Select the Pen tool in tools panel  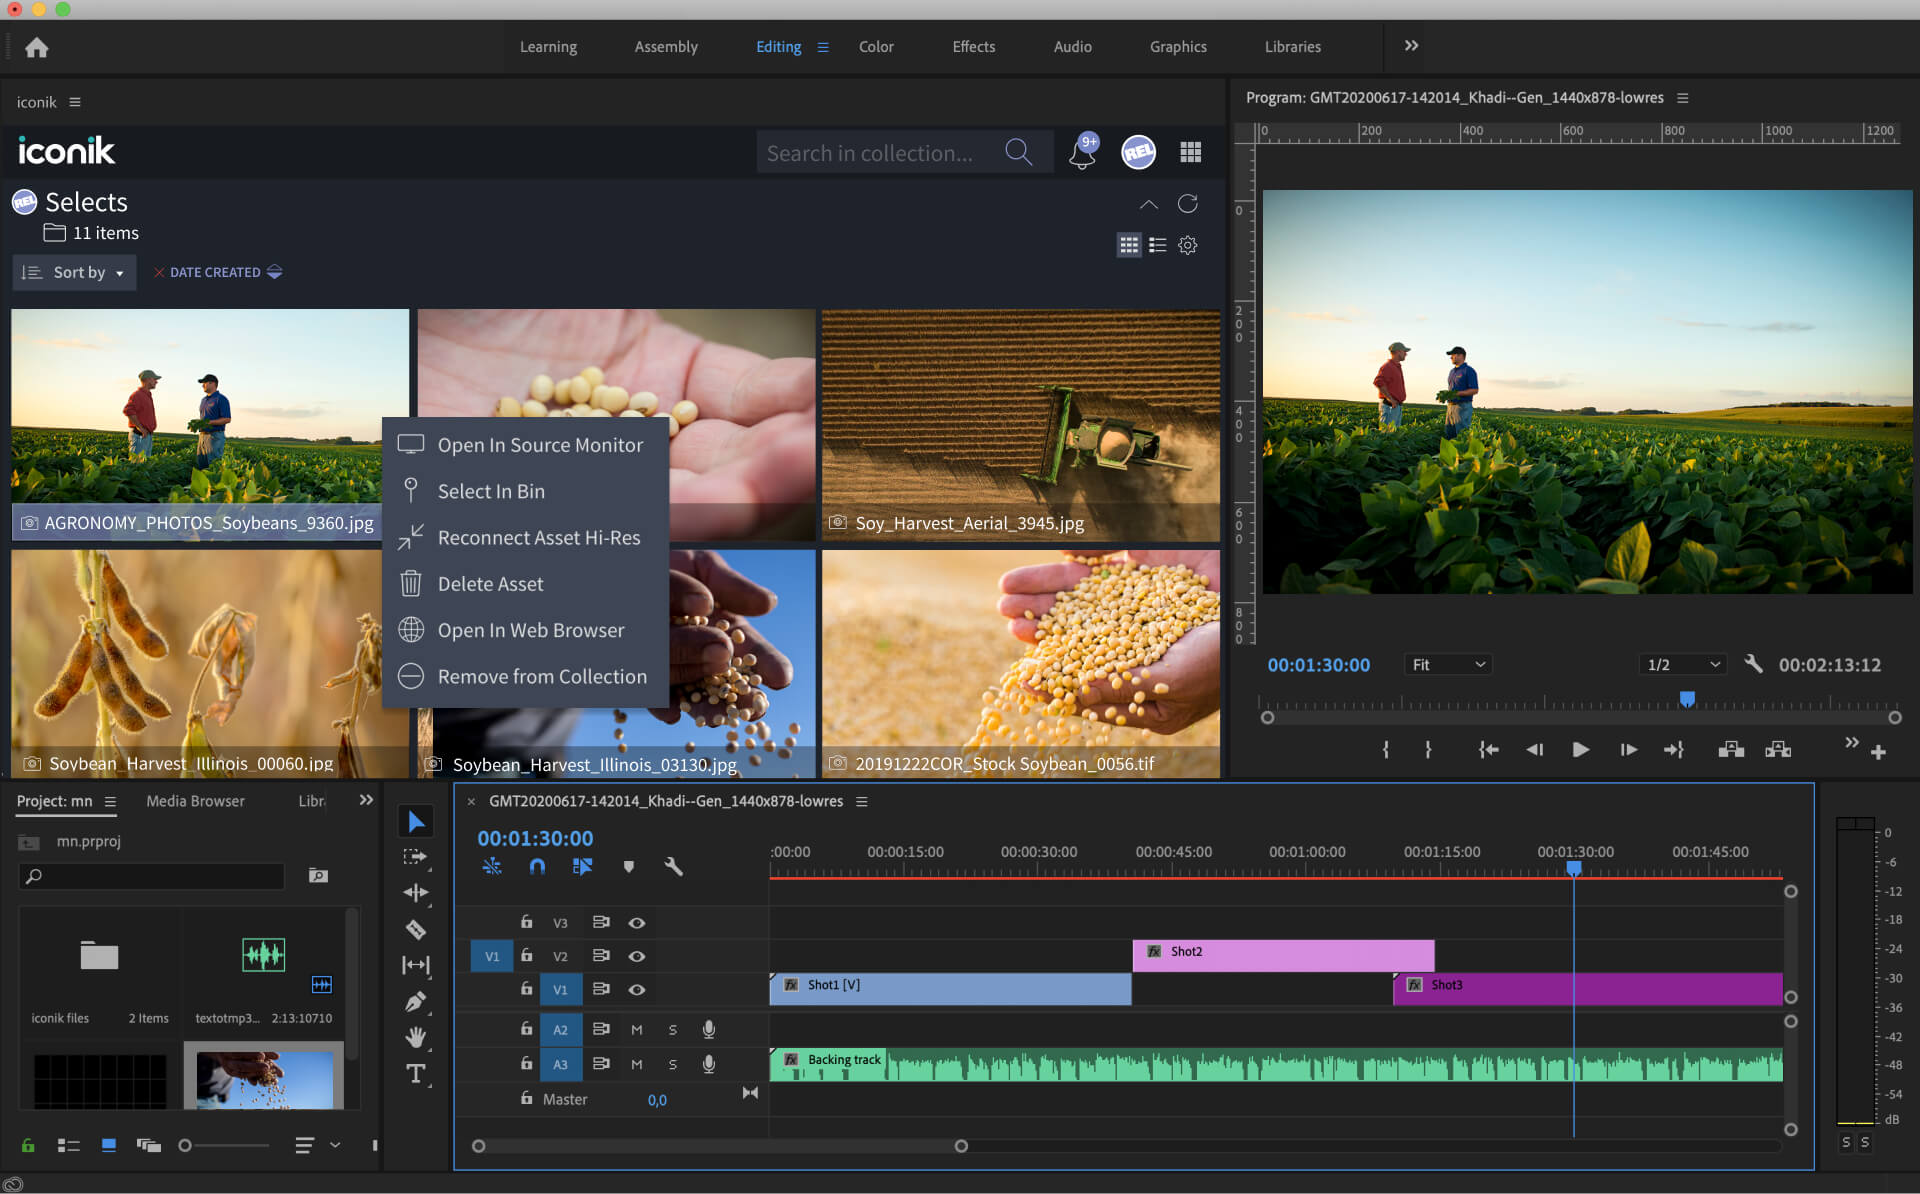[x=416, y=1001]
